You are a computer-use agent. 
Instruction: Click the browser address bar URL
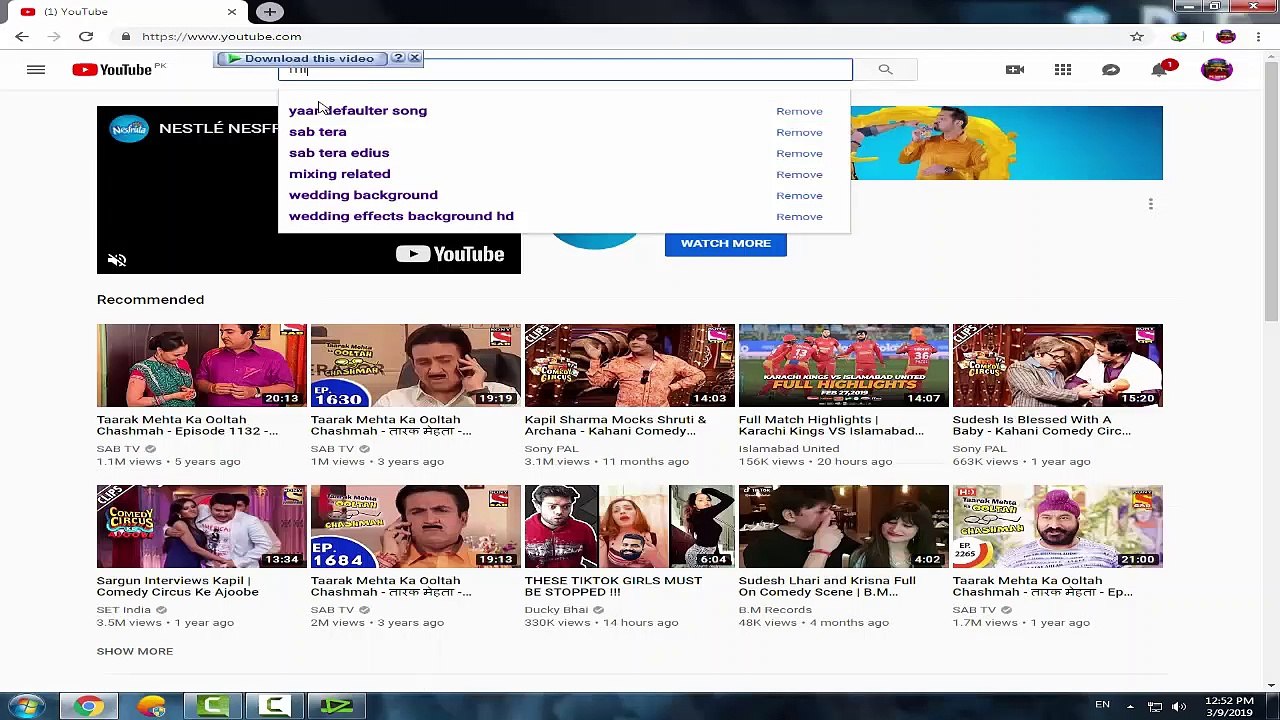click(x=222, y=36)
